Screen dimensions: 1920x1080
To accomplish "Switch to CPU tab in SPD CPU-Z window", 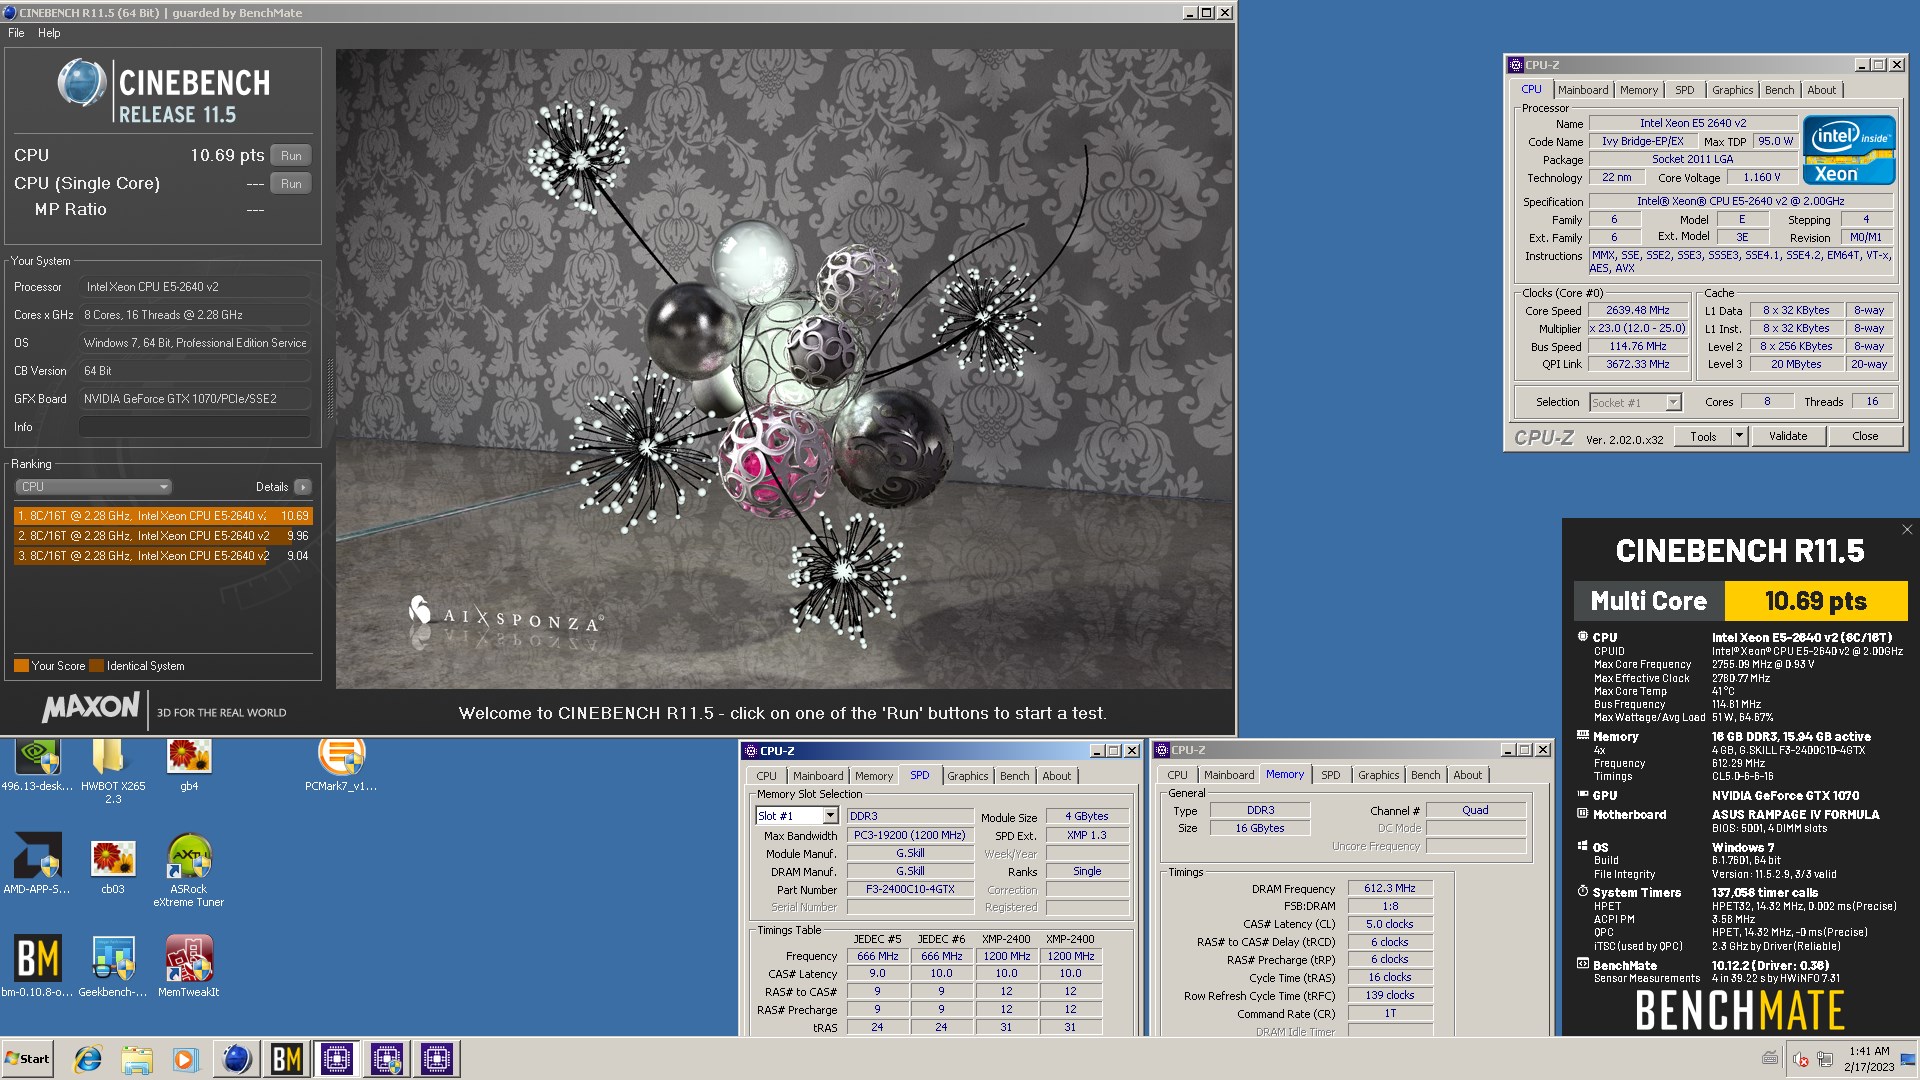I will tap(766, 776).
